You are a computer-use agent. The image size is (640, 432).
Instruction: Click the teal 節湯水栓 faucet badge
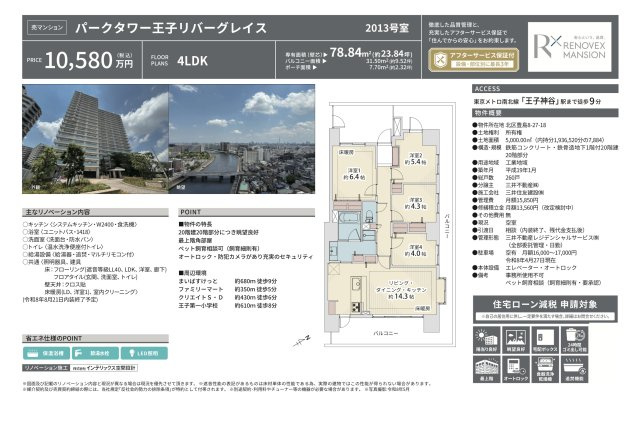95,353
